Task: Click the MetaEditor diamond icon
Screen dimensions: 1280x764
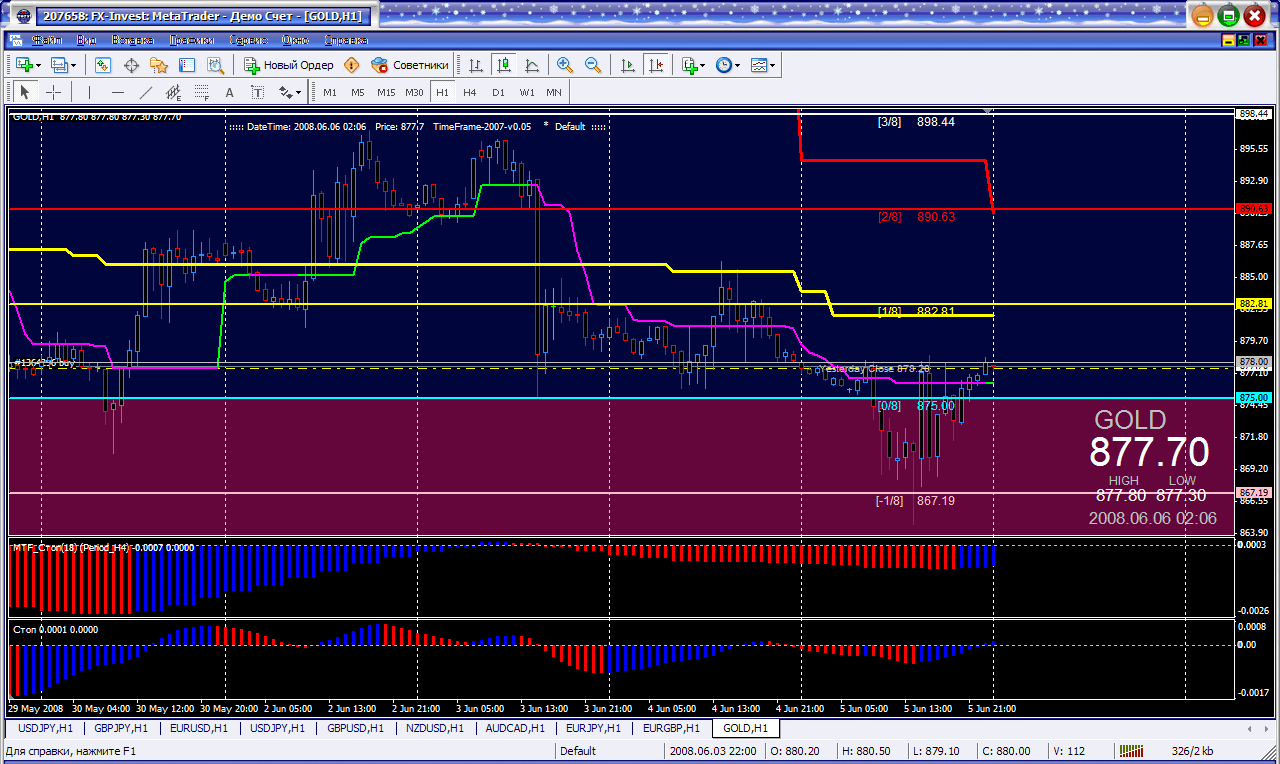Action: [351, 65]
